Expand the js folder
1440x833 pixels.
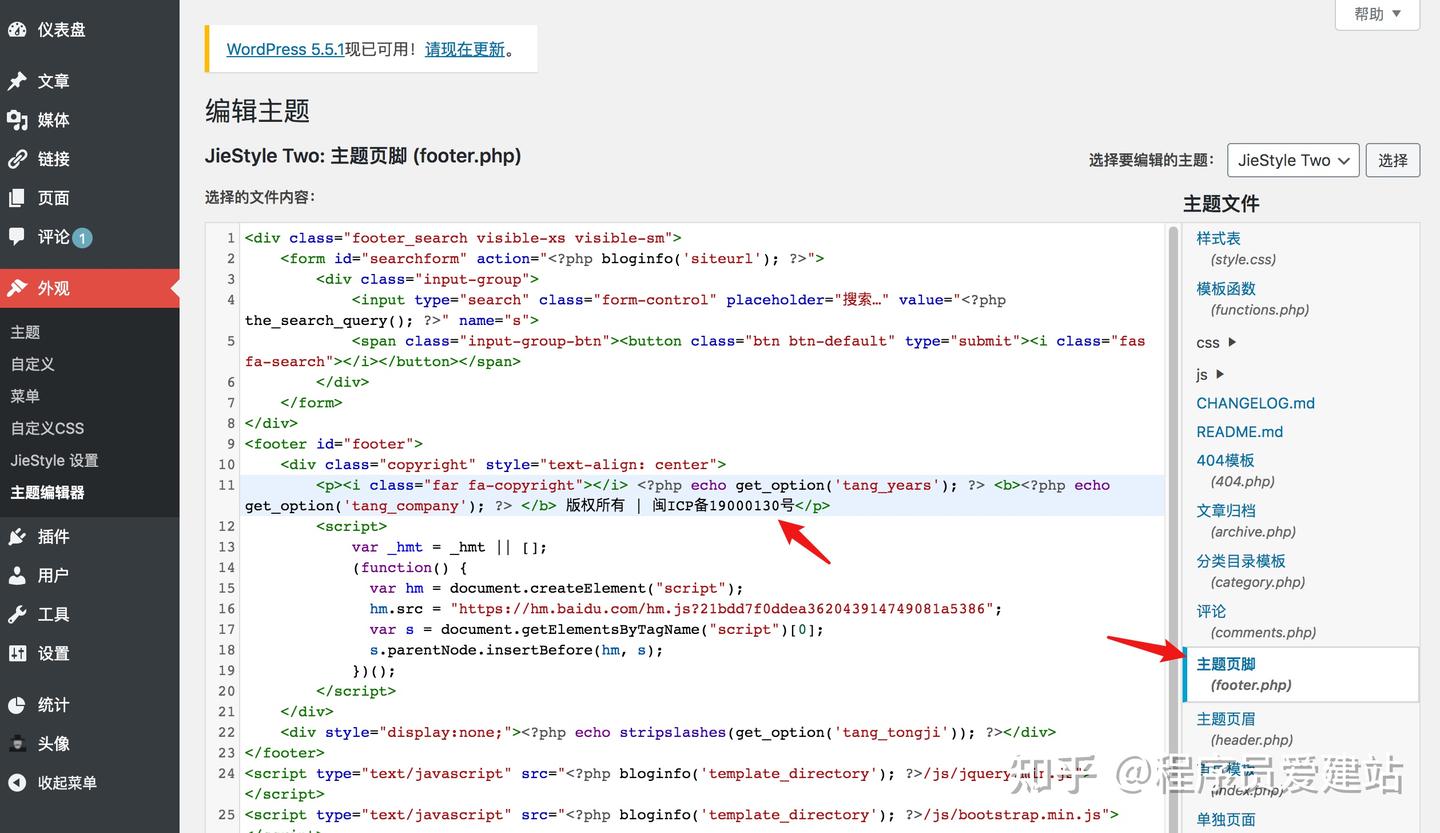1210,374
